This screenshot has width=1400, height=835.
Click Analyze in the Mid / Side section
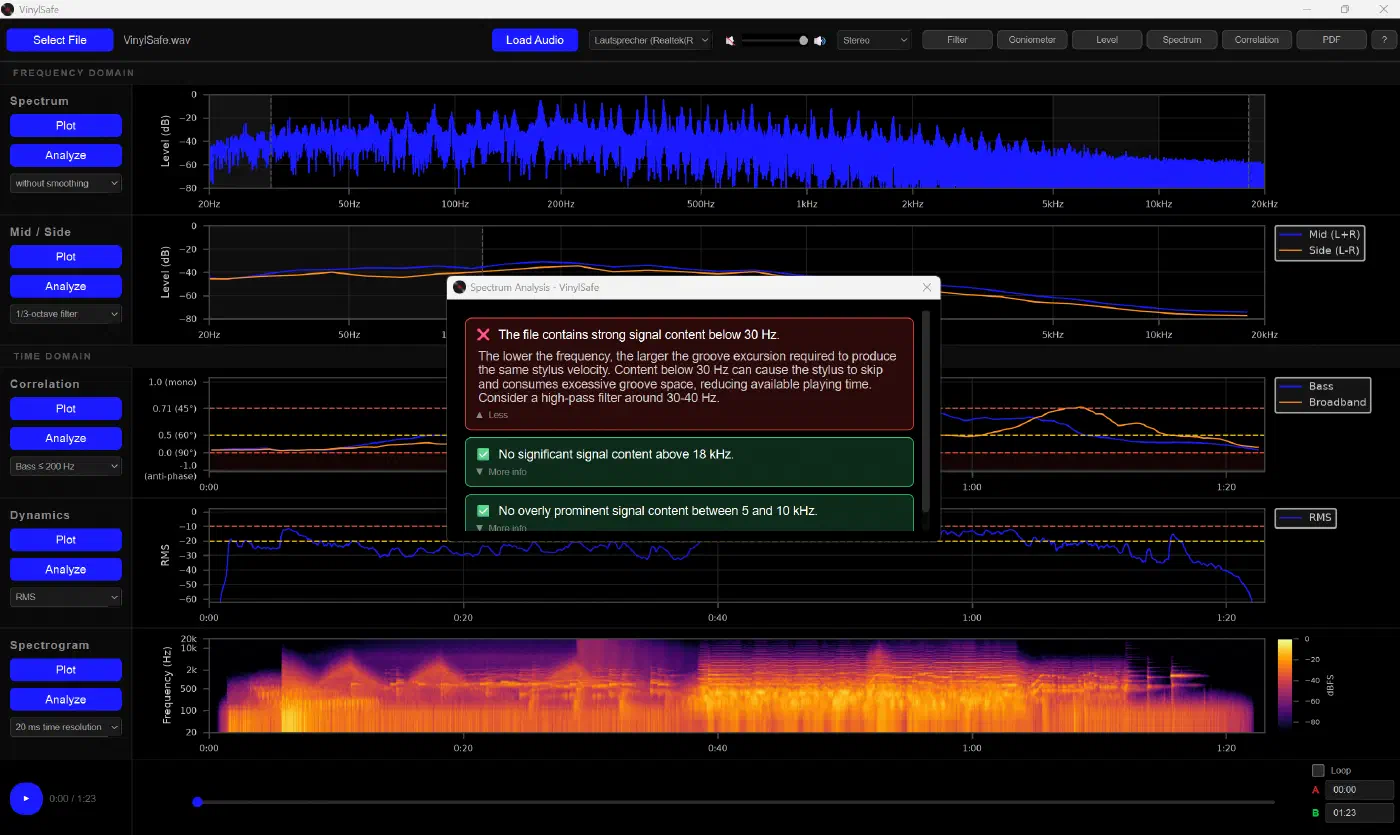point(66,287)
